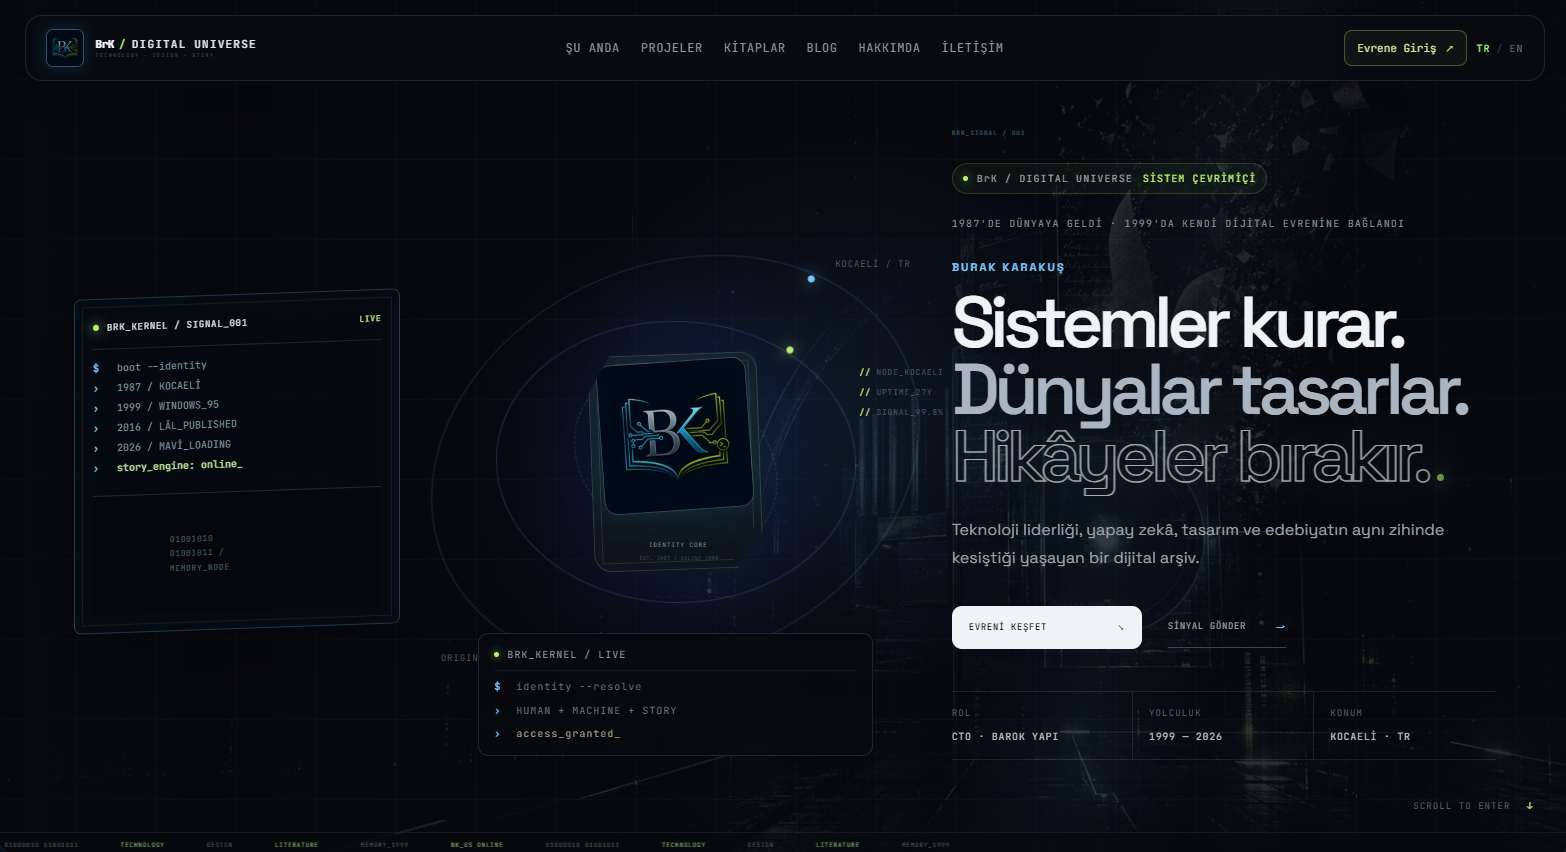Open the KİTAPLAR menu item
Screen dimensions: 1566x852
(x=754, y=48)
